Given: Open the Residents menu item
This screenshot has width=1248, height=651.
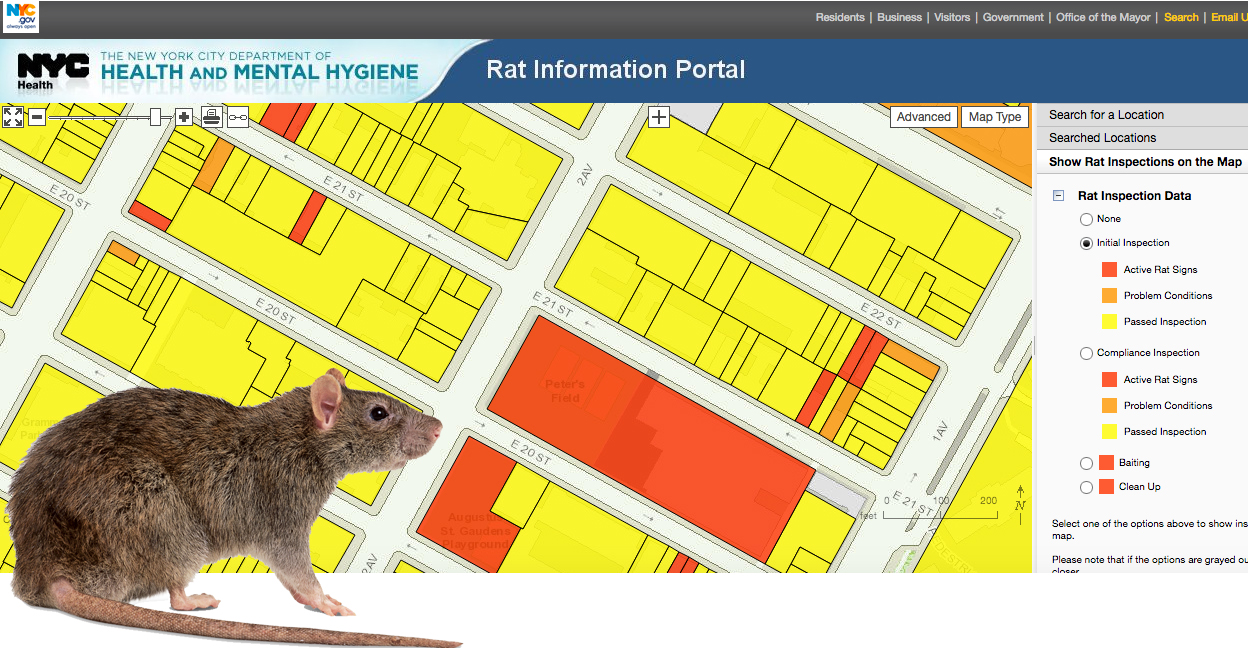Looking at the screenshot, I should (840, 17).
